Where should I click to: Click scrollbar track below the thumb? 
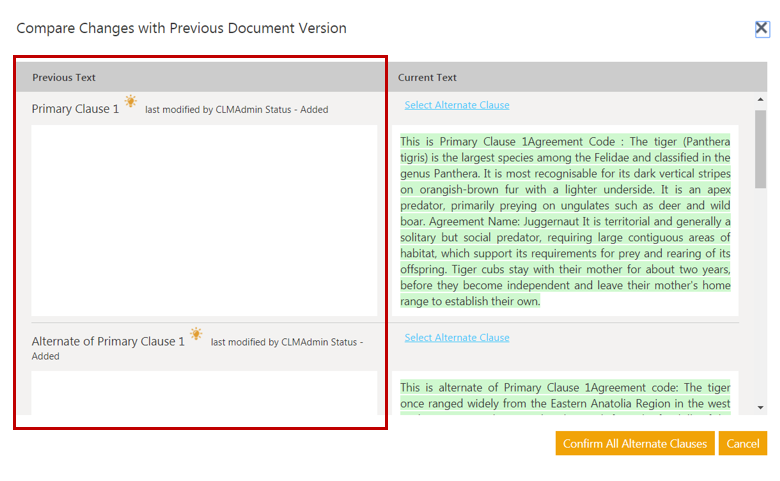pyautogui.click(x=761, y=300)
